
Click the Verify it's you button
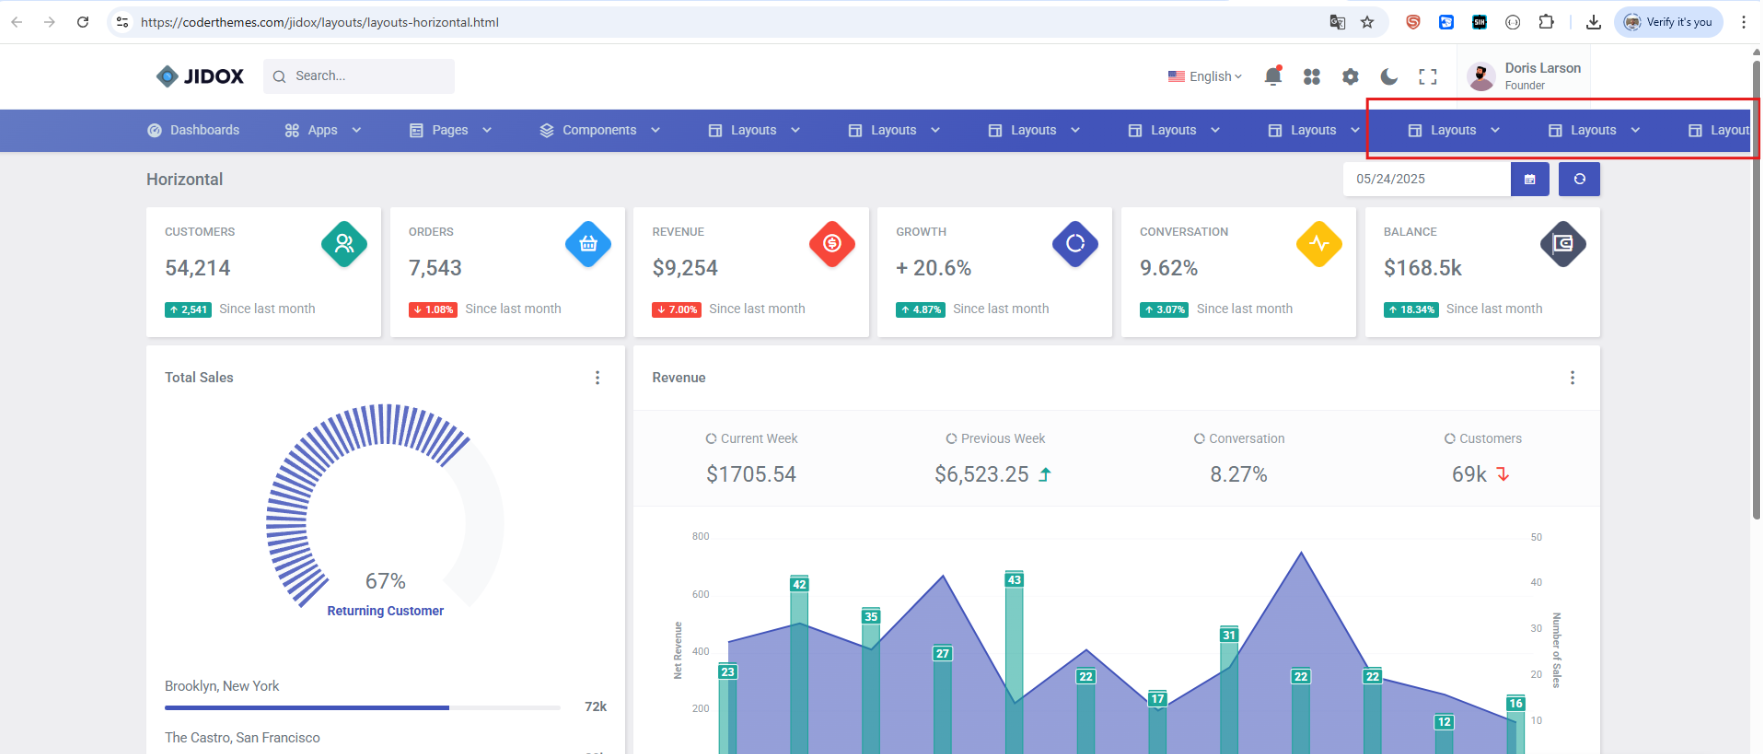(x=1668, y=22)
